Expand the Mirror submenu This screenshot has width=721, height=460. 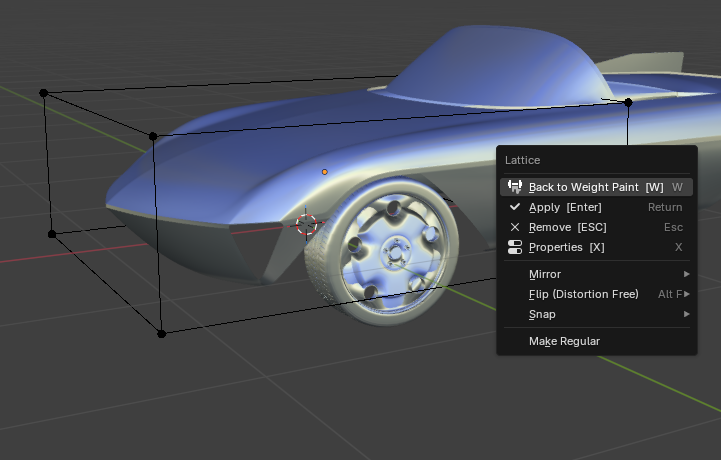(596, 274)
